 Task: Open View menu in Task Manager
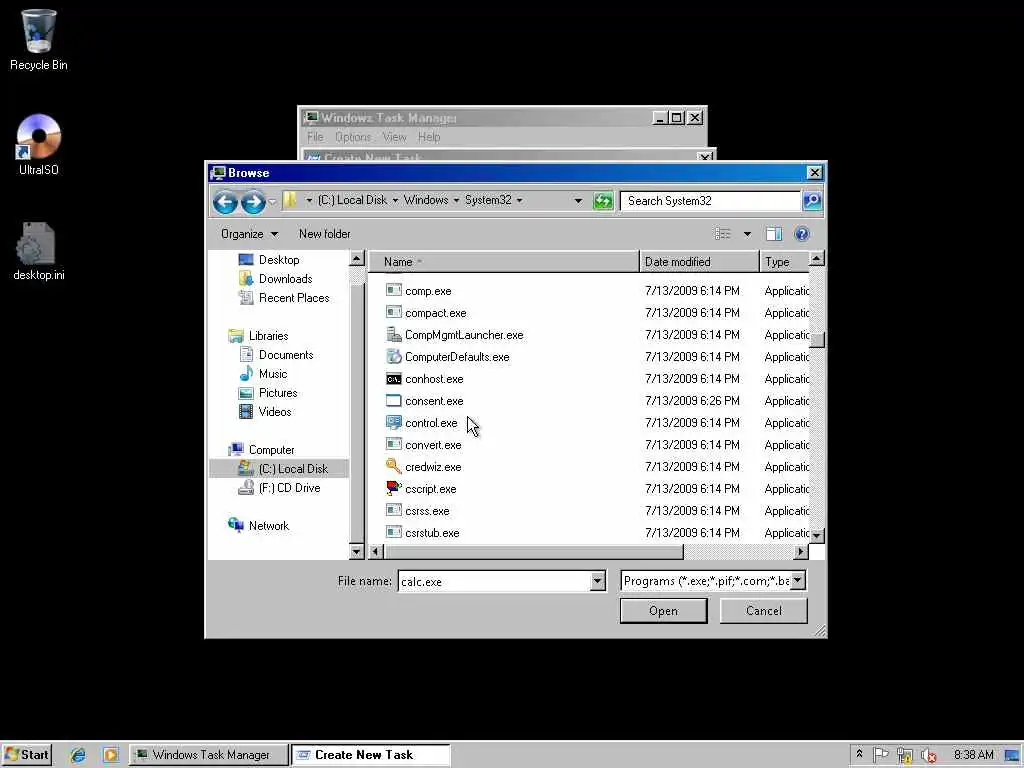click(394, 137)
